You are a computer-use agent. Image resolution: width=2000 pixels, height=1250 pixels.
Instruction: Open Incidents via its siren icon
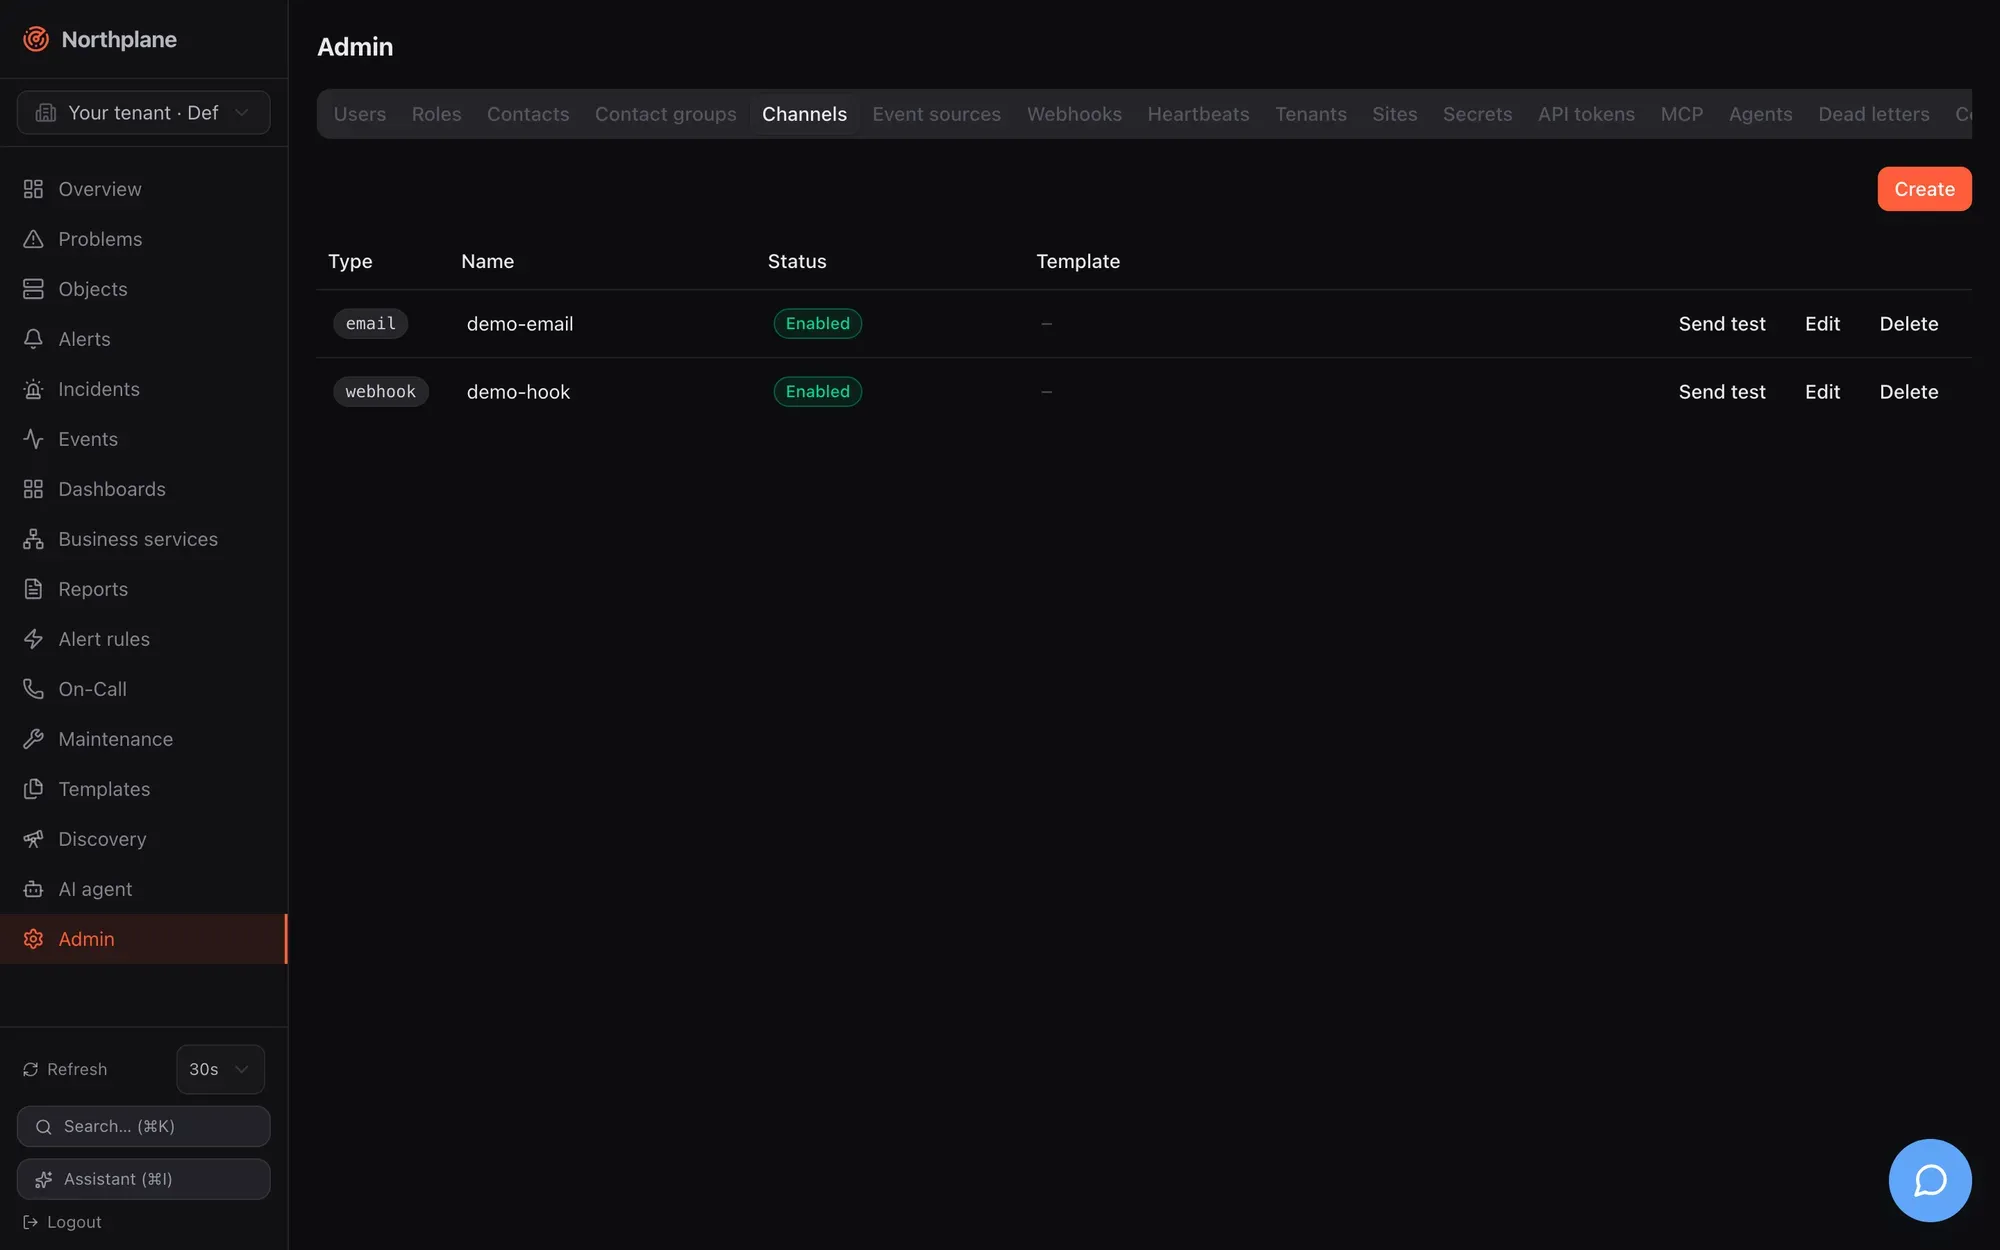(33, 389)
